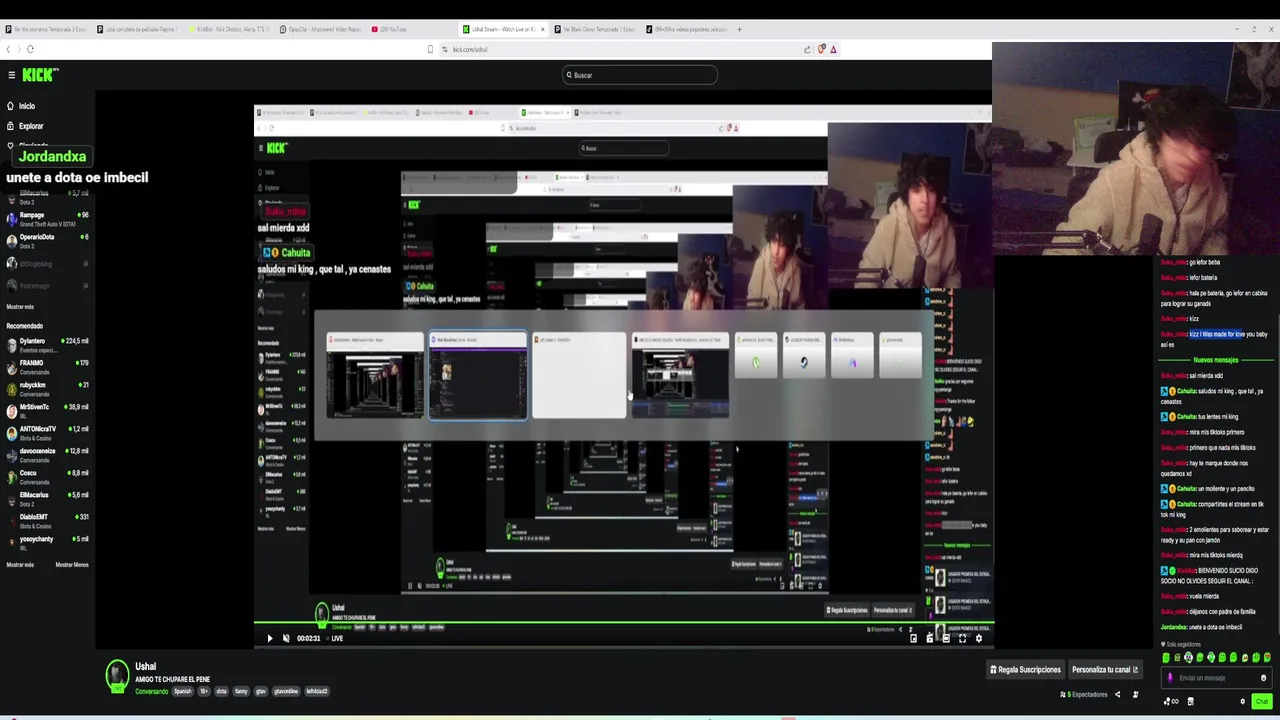Screen dimensions: 1280x720
Task: Click Jordandxa username in chat message
Action: point(1174,627)
